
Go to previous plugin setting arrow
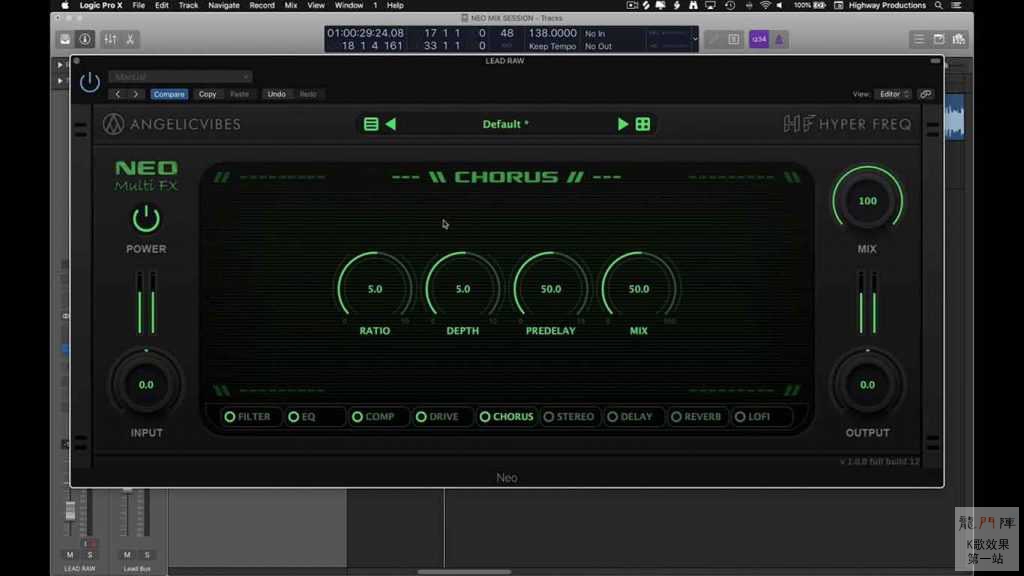pyautogui.click(x=118, y=94)
